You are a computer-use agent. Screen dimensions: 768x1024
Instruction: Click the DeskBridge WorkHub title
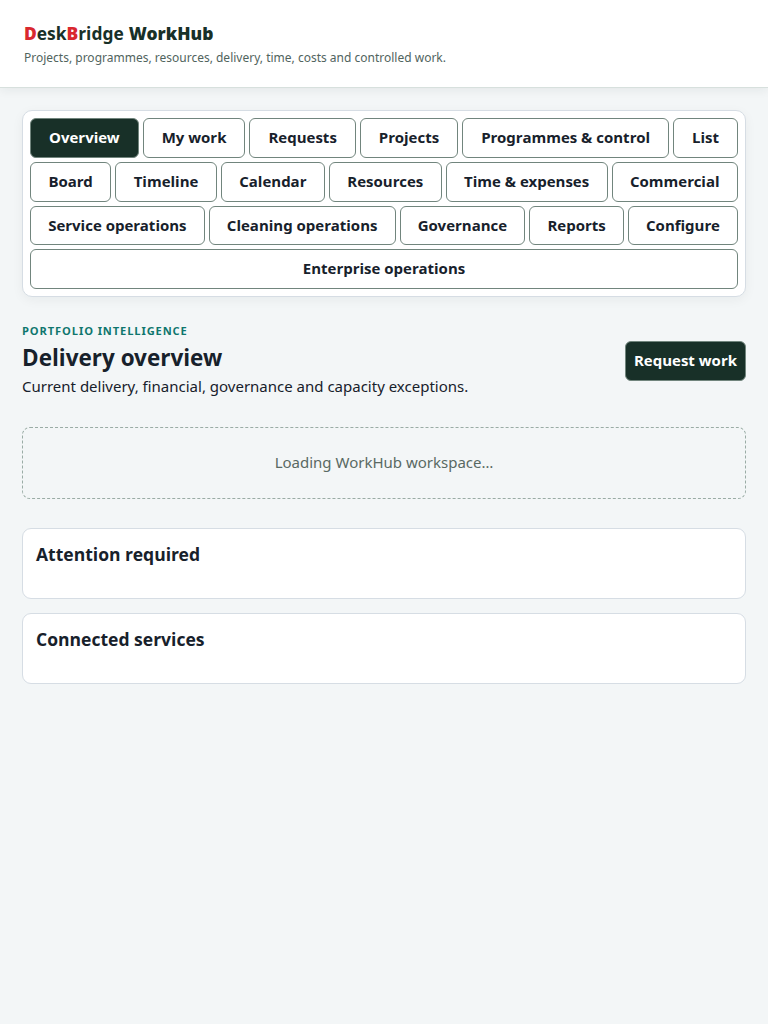tap(119, 34)
